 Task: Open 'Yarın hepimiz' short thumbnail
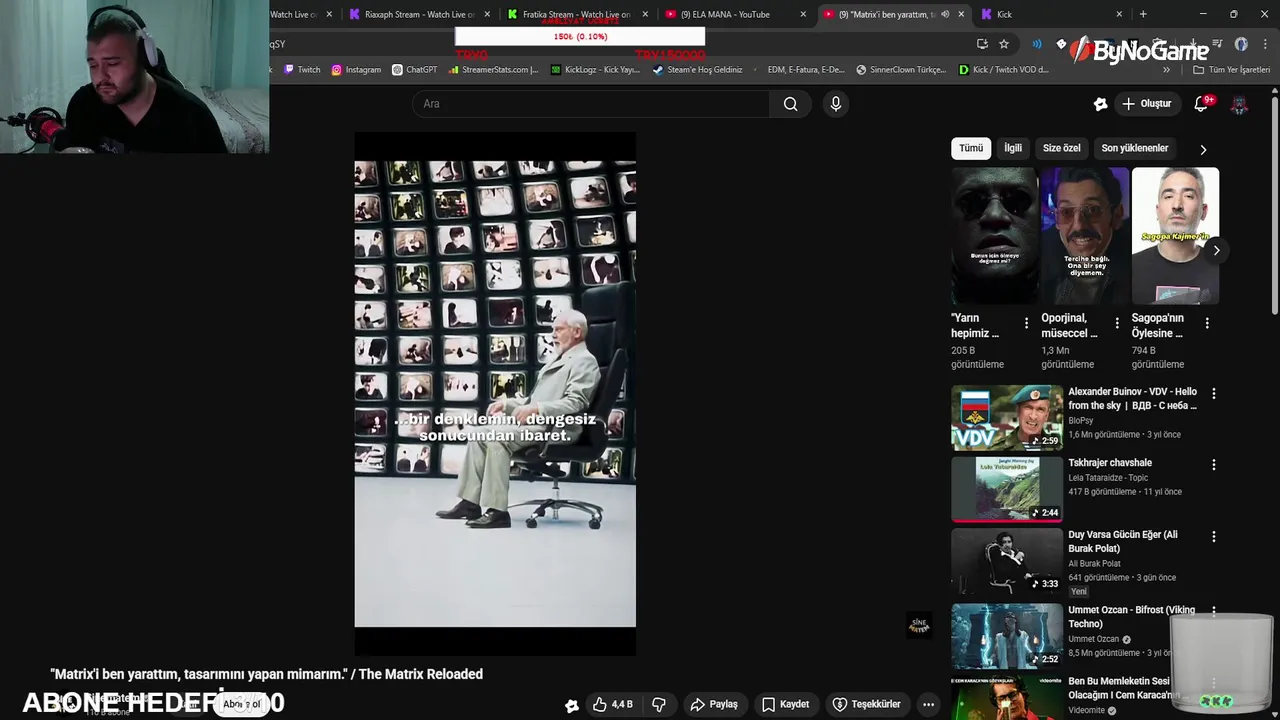click(995, 236)
